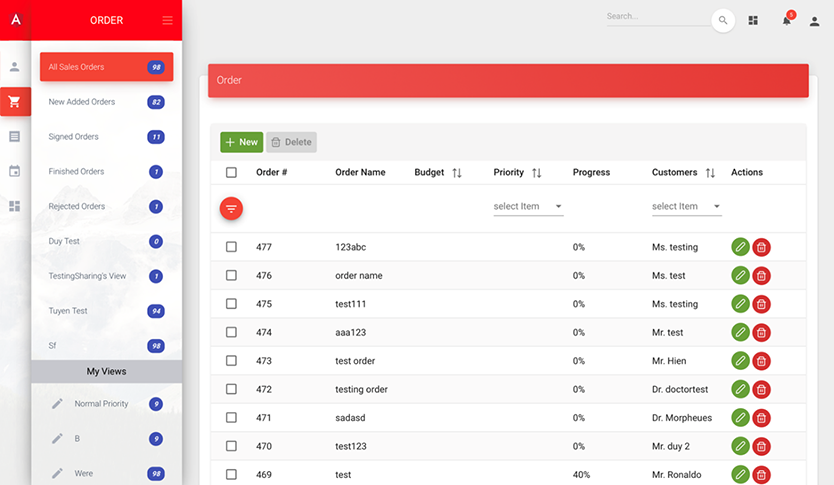Edit order 477 with green pencil icon
Screen dimensions: 834x485
click(x=740, y=247)
